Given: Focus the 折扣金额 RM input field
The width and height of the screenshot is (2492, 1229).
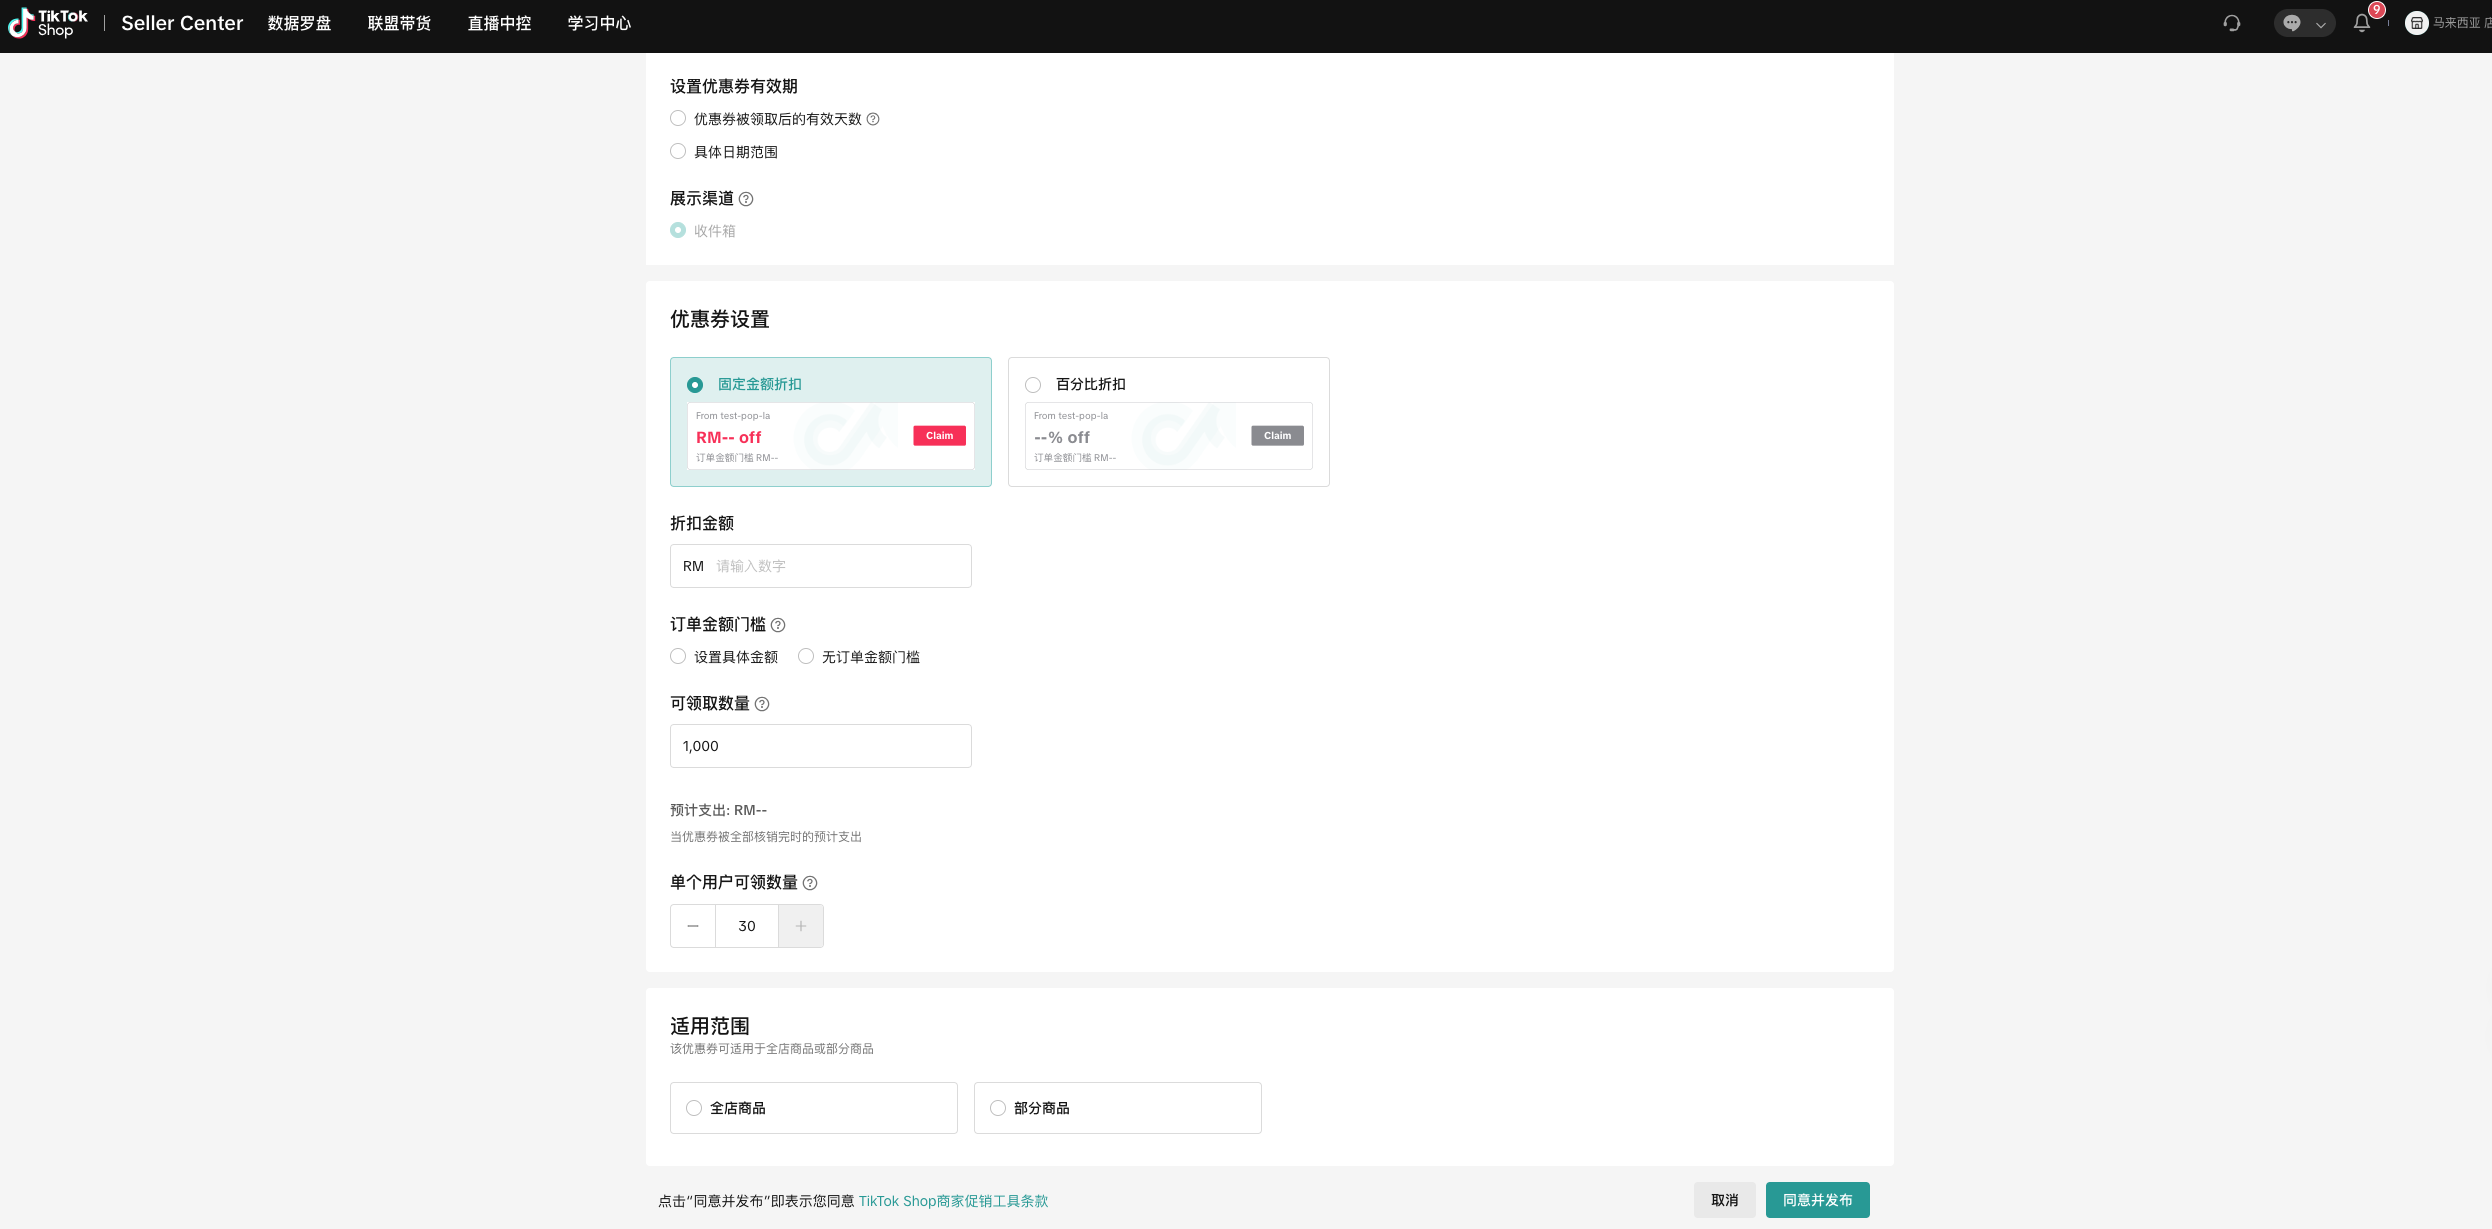Looking at the screenshot, I should pyautogui.click(x=838, y=566).
